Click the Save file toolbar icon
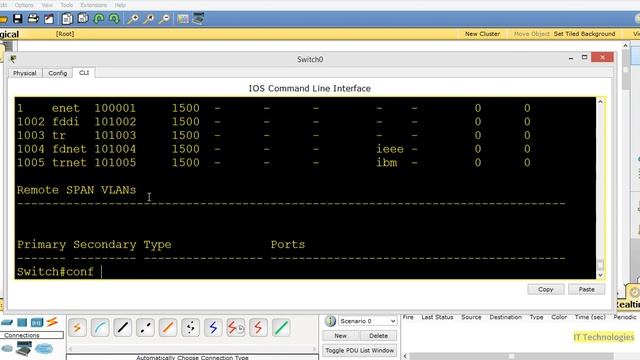640x360 pixels. [18, 19]
